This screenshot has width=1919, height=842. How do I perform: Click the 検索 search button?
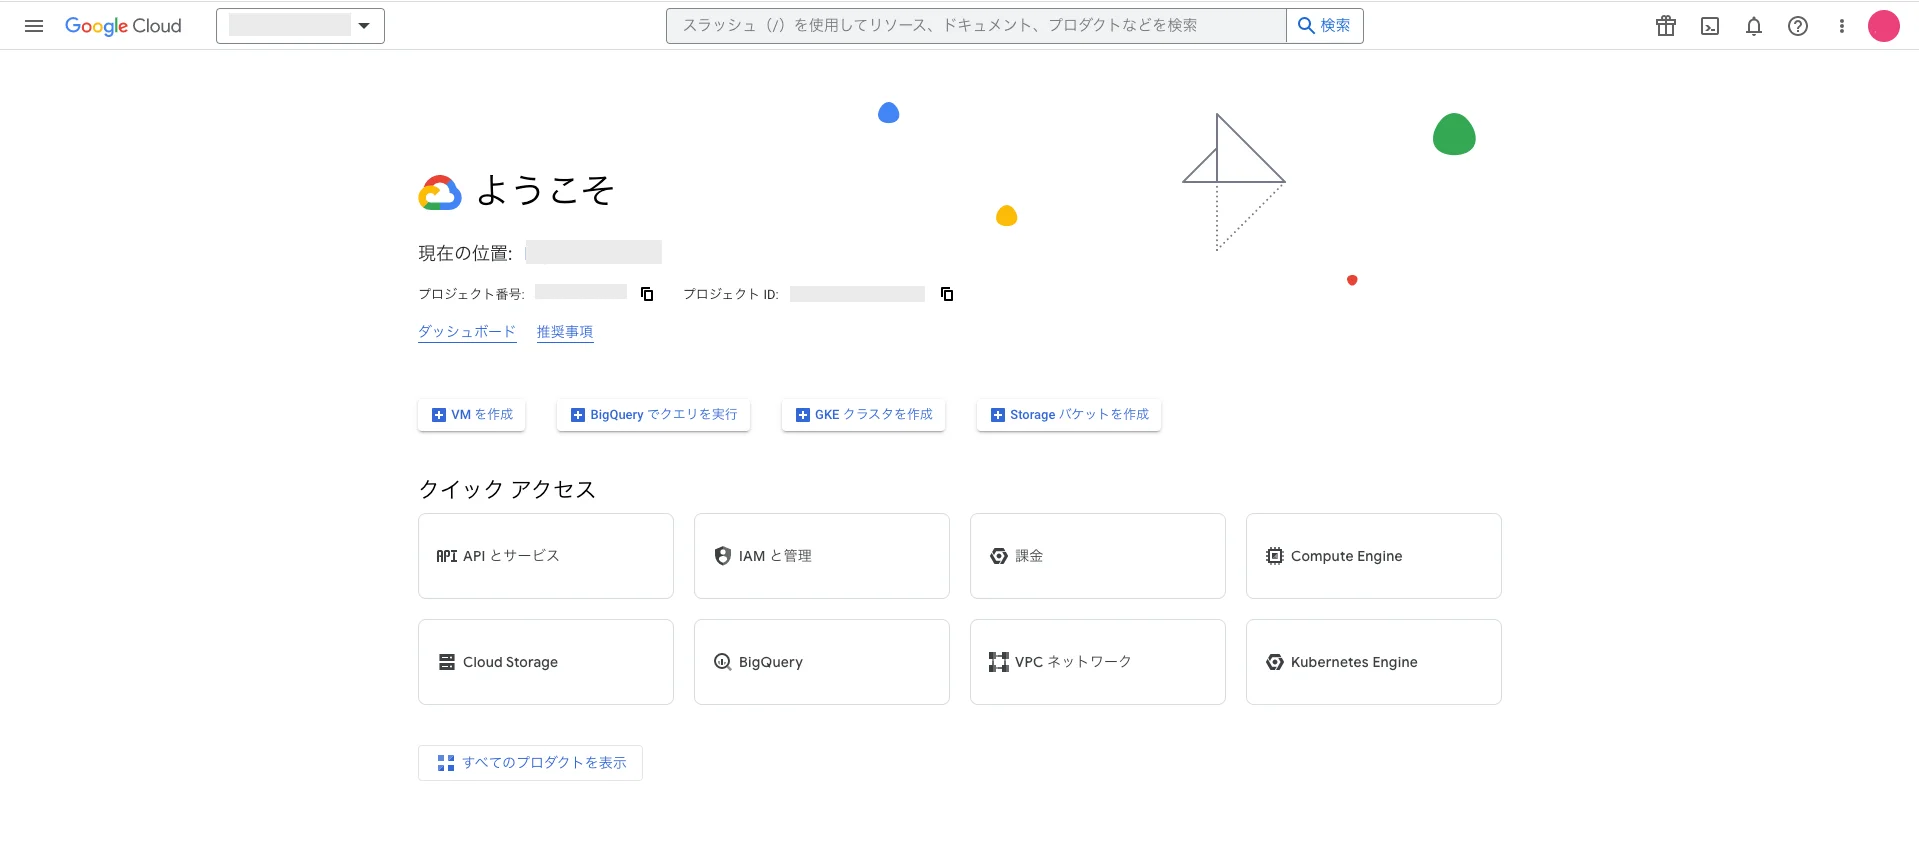coord(1324,26)
